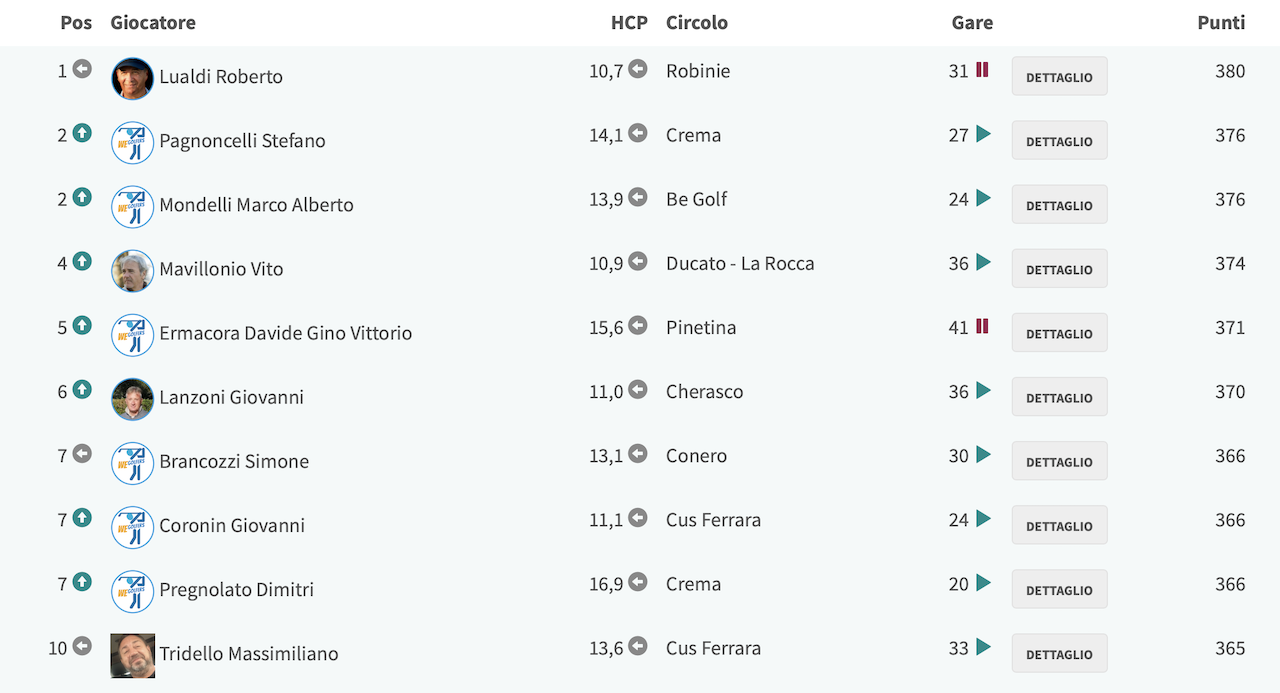Click the green up arrow beside Pagnoncelli Stefano

pos(82,133)
